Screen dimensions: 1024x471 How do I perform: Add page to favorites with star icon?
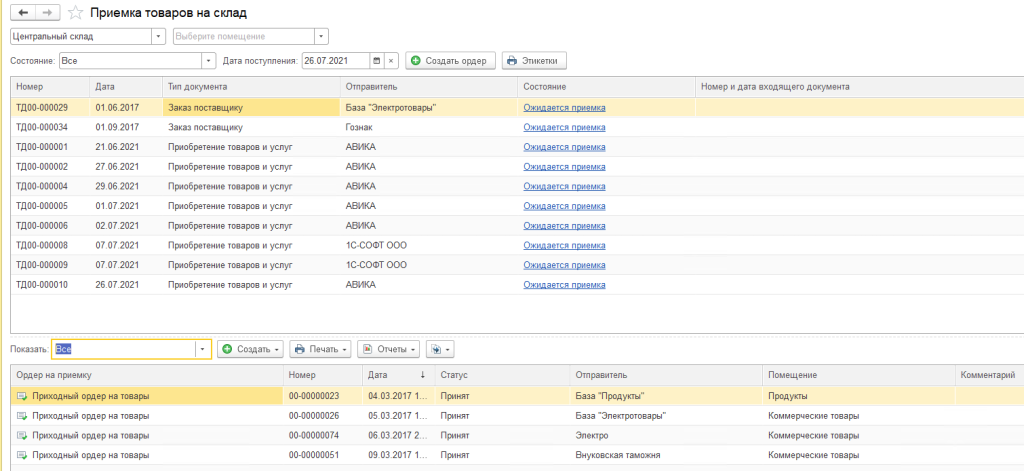(76, 13)
